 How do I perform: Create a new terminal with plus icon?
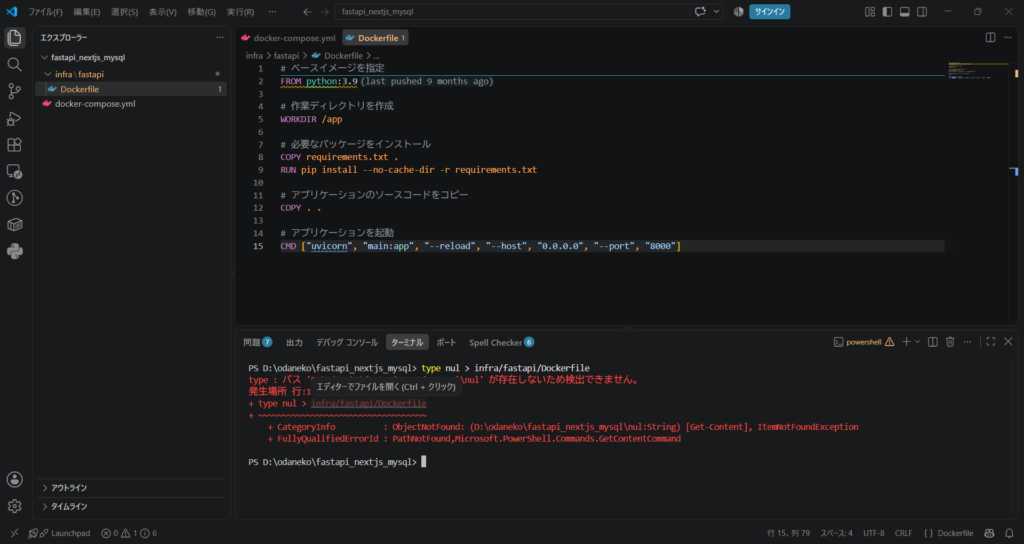click(x=906, y=342)
